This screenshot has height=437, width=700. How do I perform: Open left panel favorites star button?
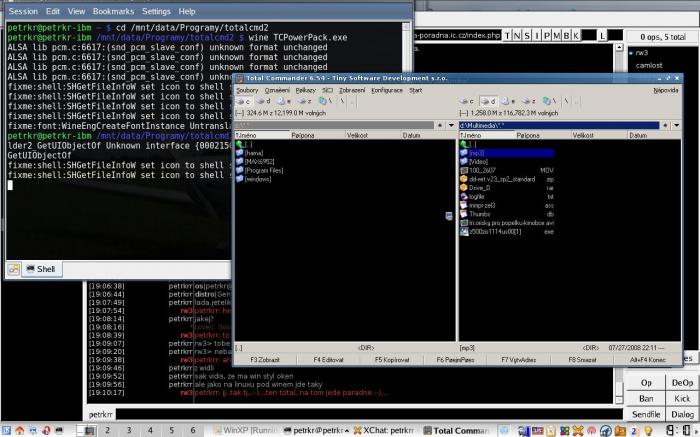coord(440,125)
